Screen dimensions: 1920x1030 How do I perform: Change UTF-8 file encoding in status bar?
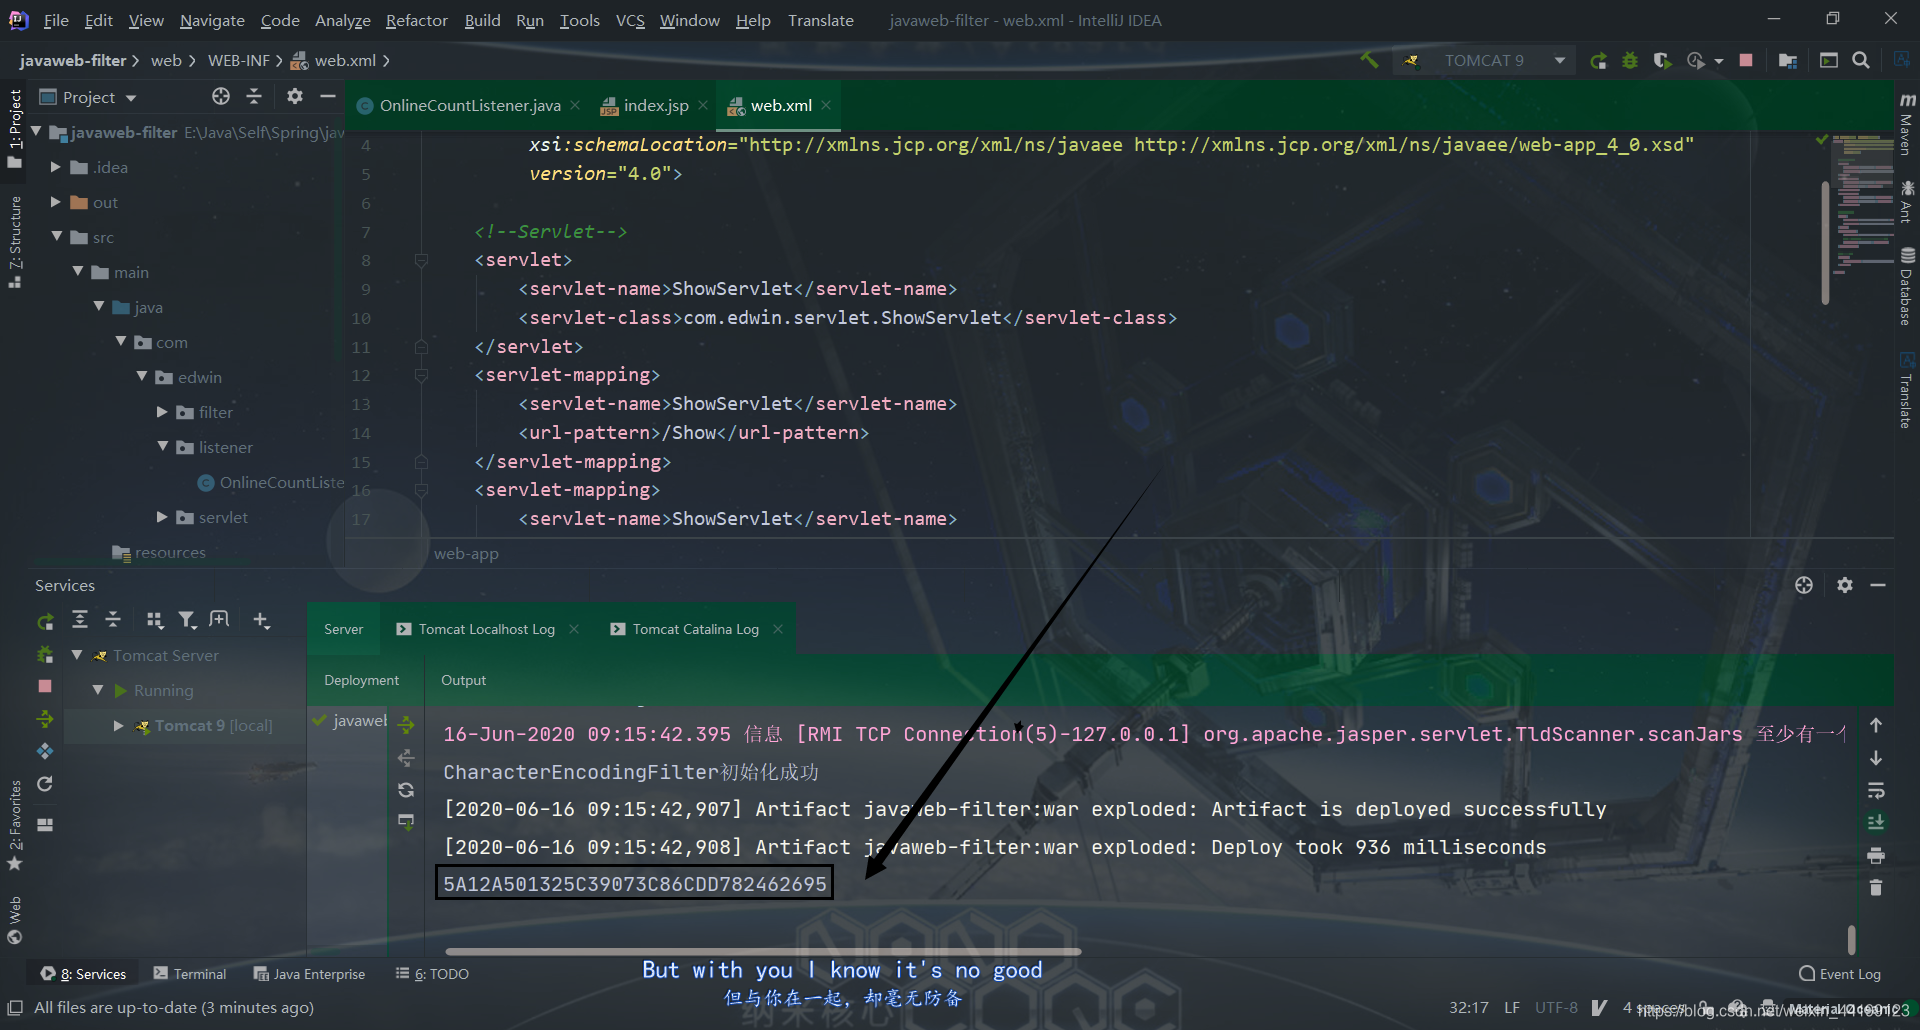1556,1007
